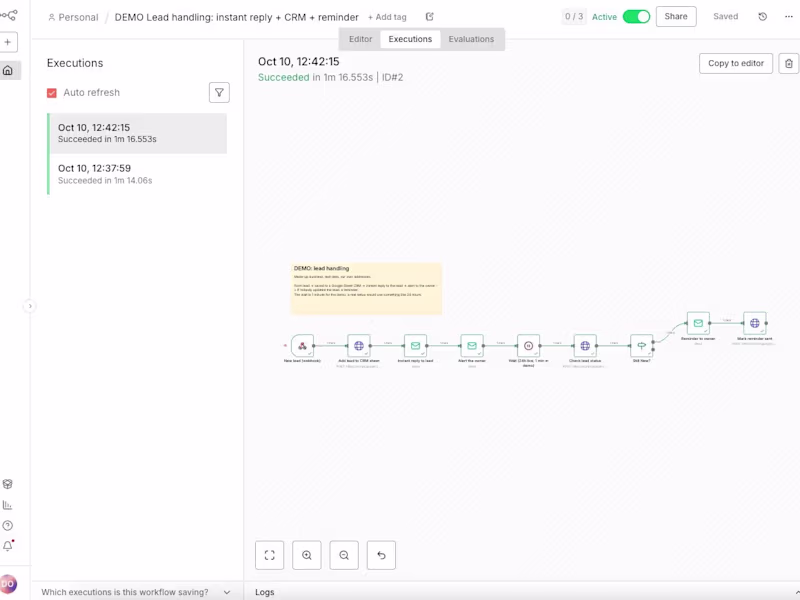Open the three-dots workflow options menu
800x600 pixels.
tap(789, 16)
